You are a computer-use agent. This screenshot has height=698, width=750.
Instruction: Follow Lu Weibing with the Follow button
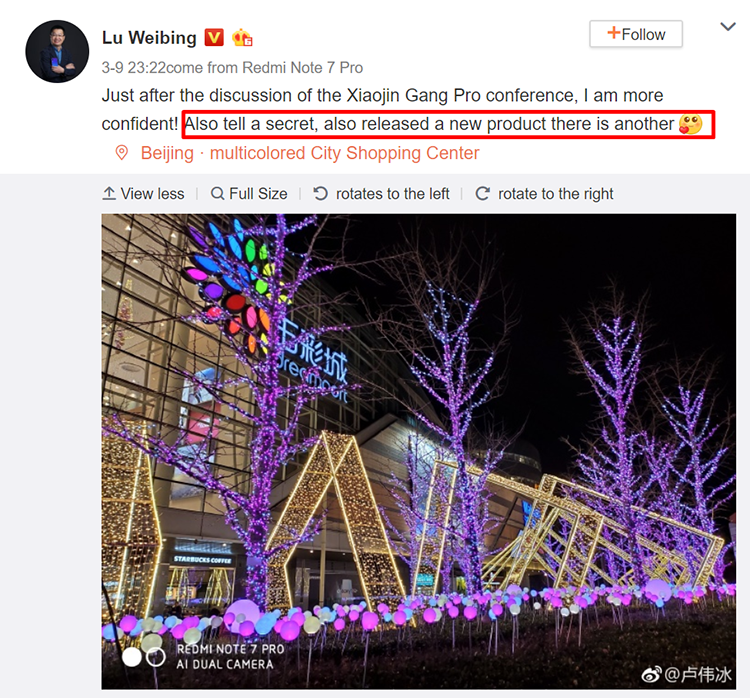point(636,34)
